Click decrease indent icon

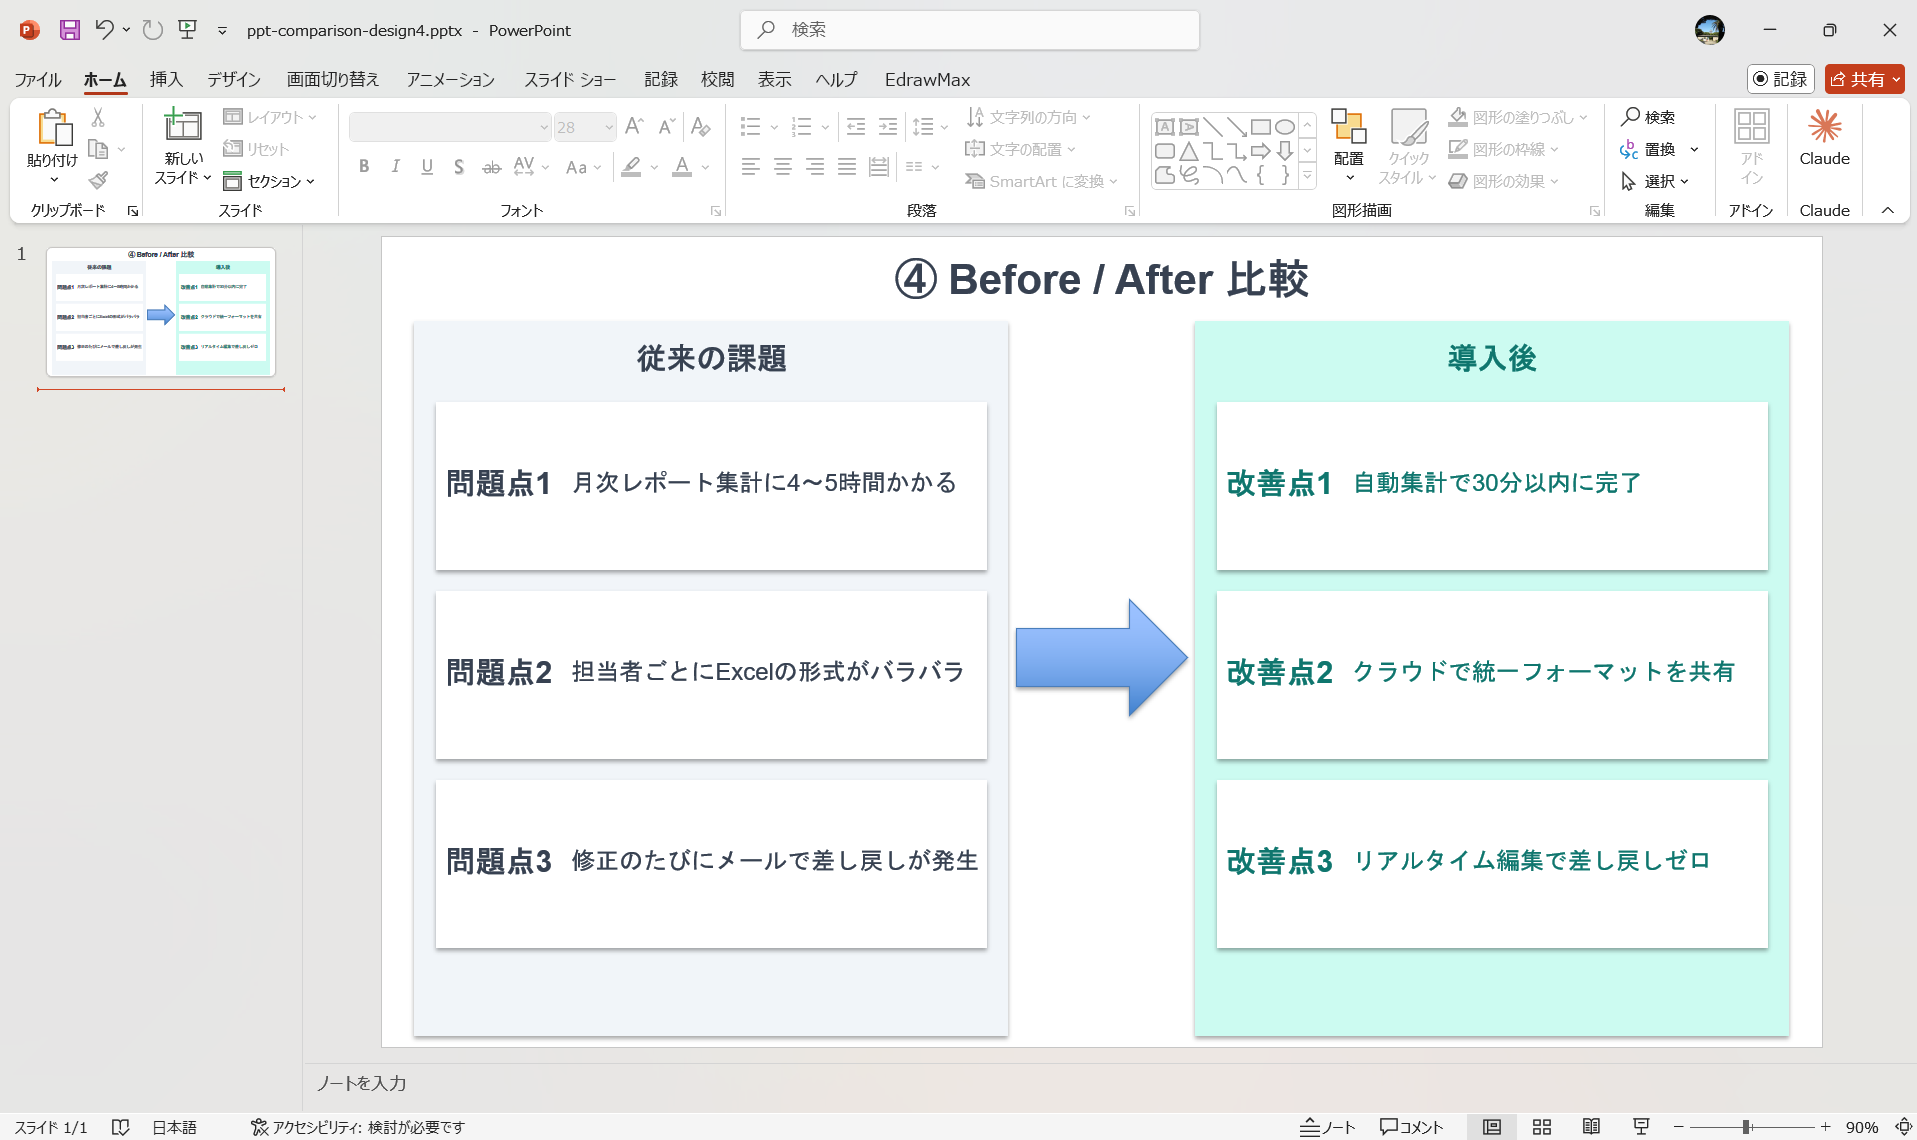coord(856,127)
